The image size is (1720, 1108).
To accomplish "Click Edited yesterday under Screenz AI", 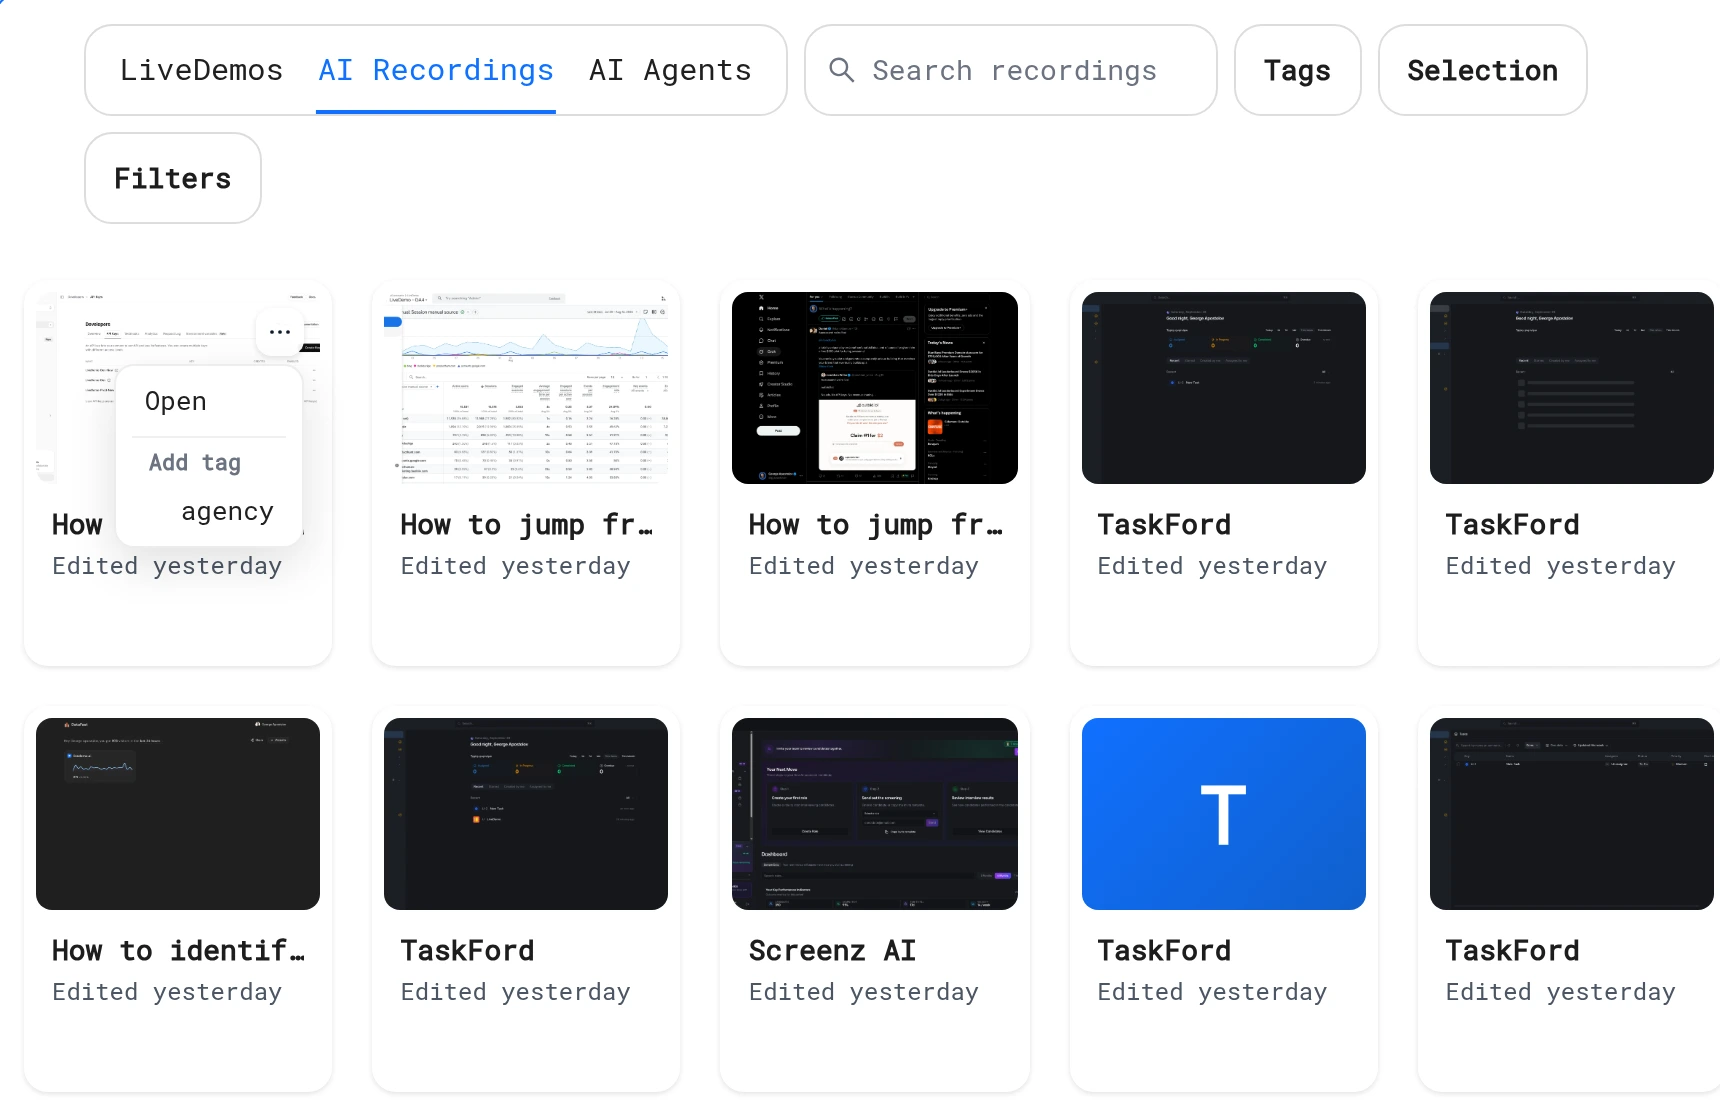I will [x=864, y=992].
